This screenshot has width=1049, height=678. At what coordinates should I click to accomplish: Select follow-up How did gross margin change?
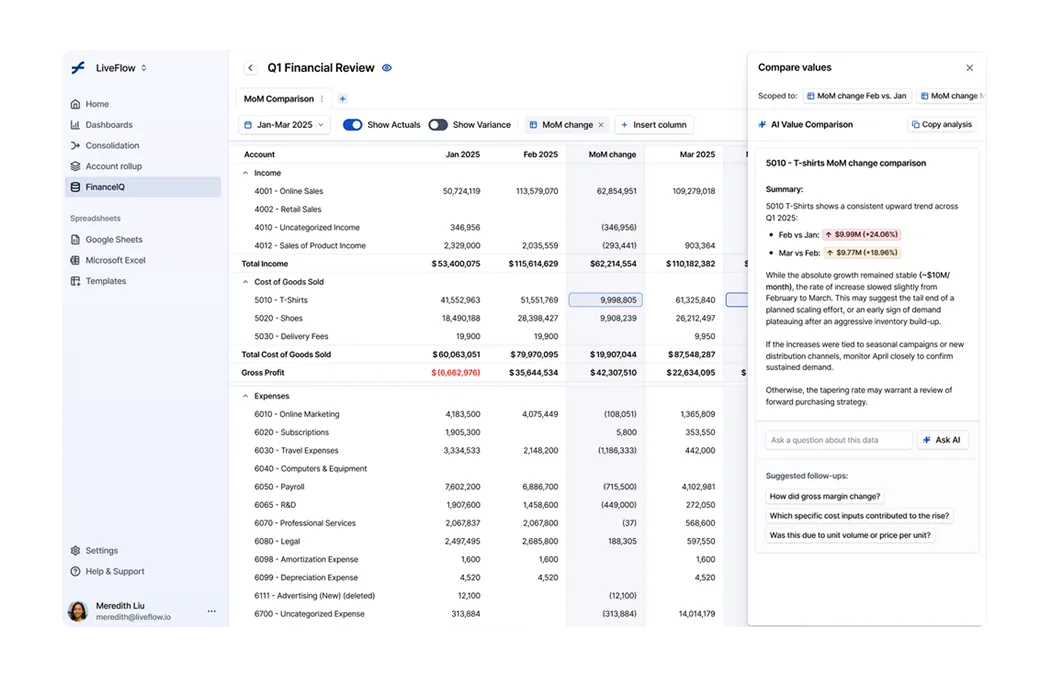824,497
